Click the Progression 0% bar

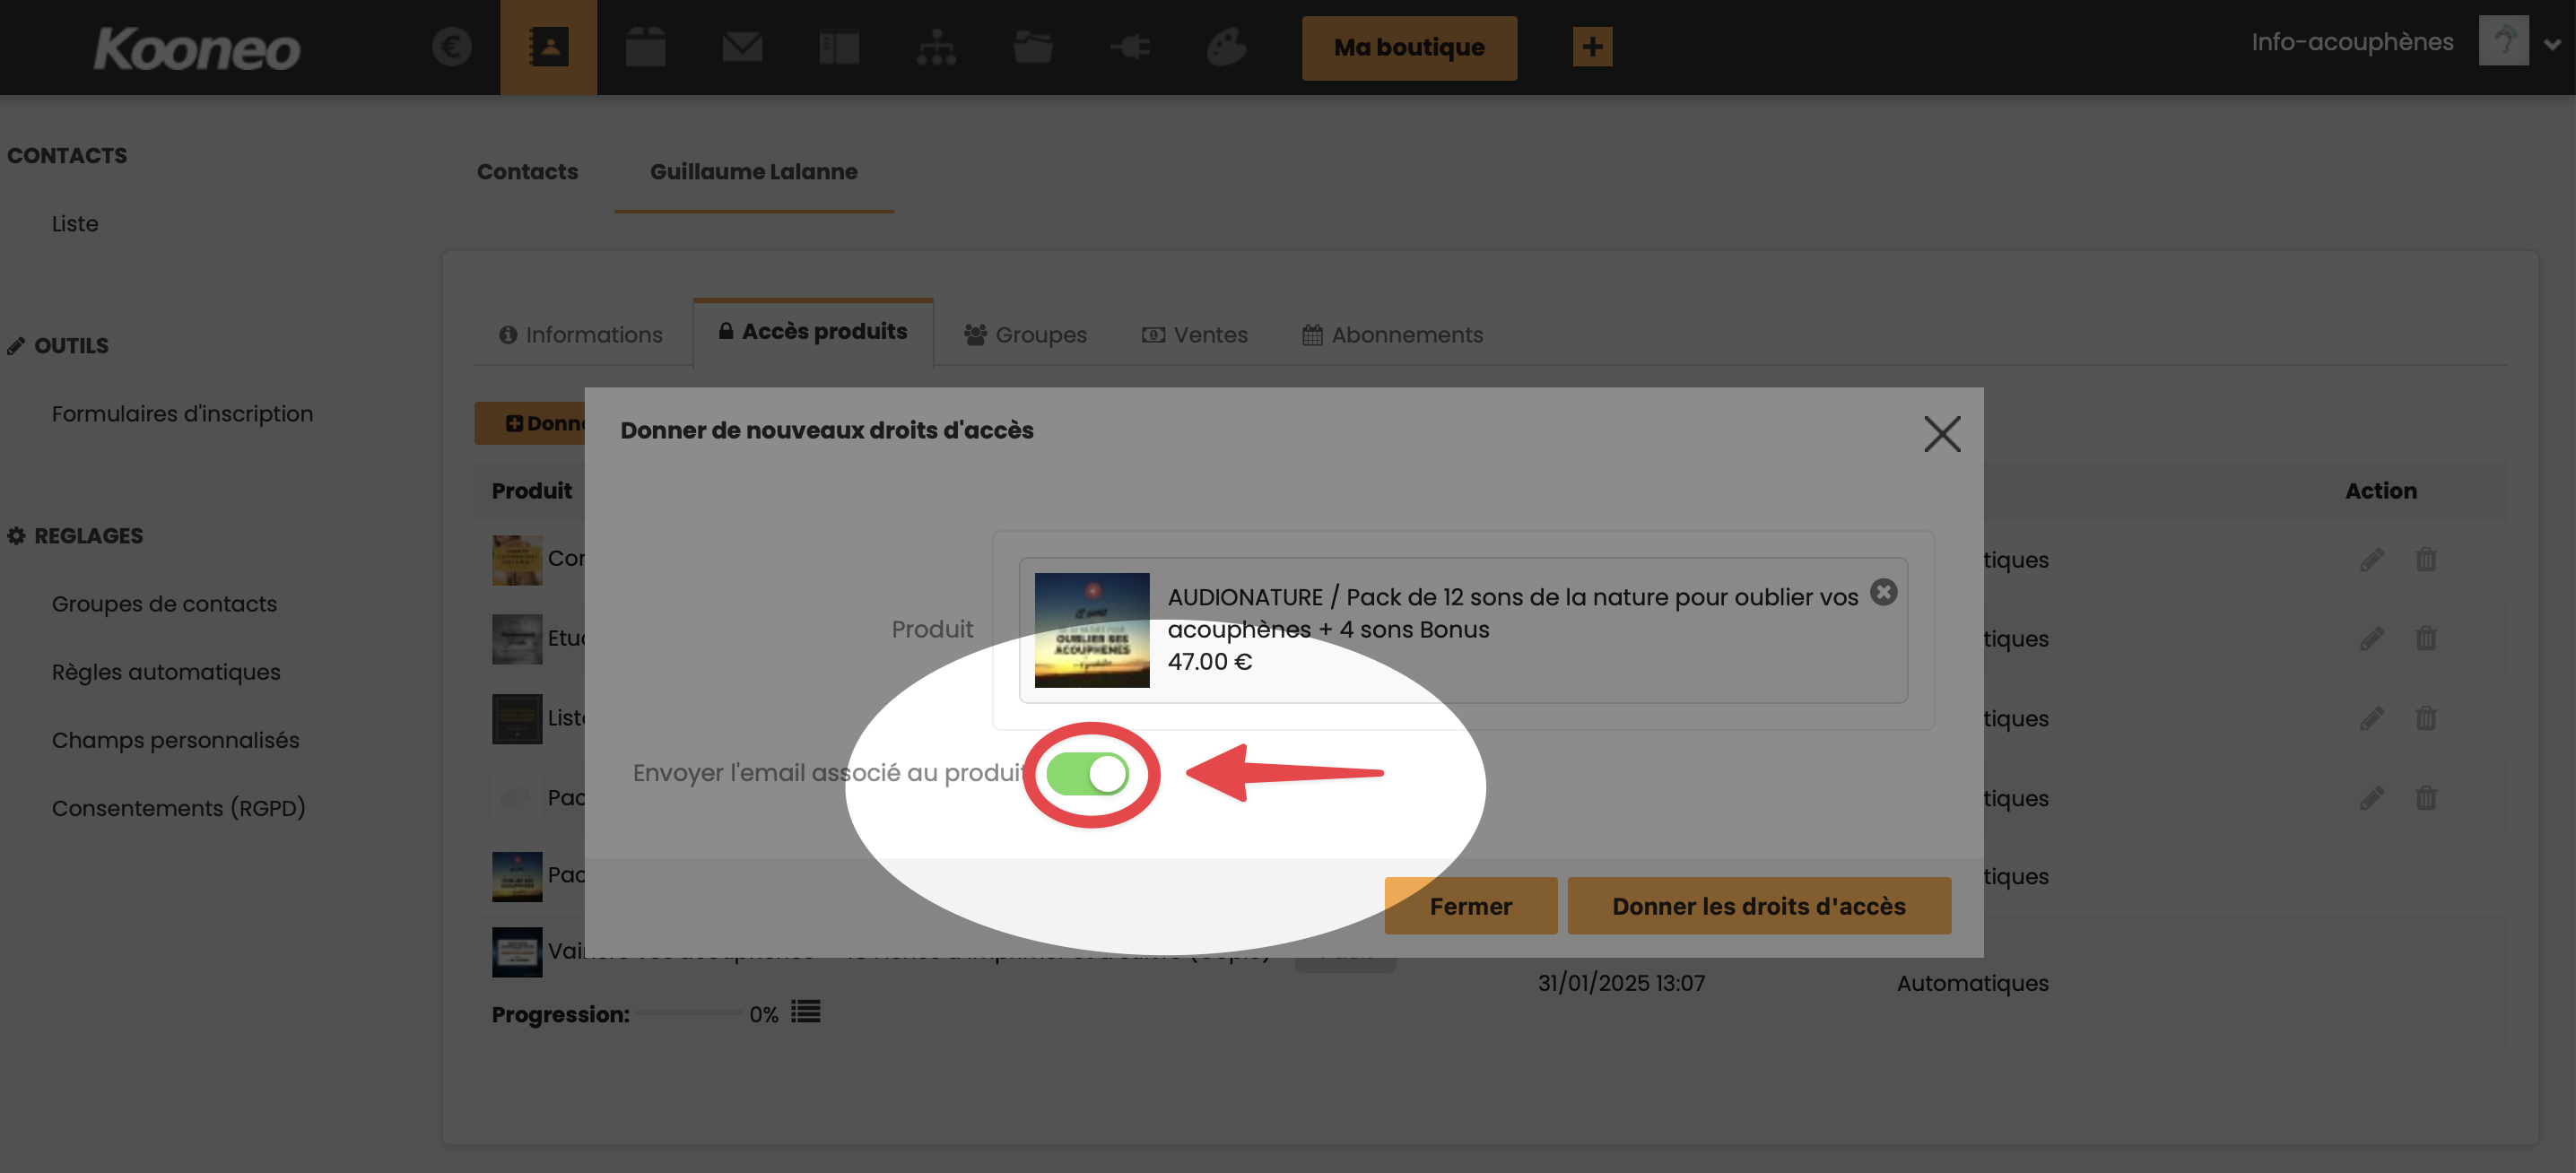689,1013
